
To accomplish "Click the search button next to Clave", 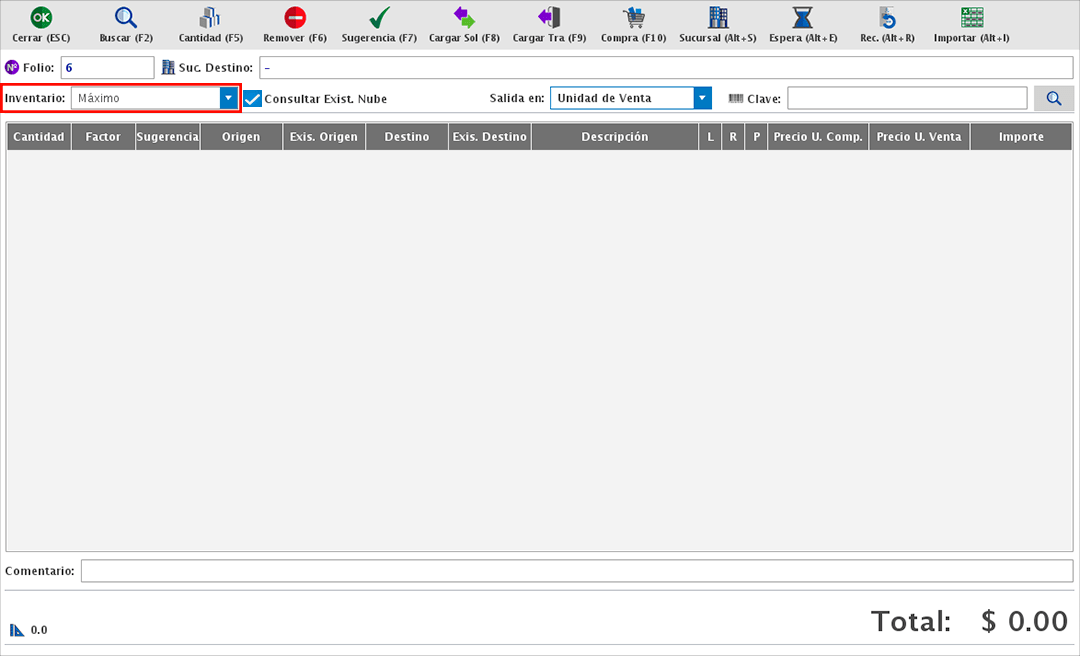I will (1053, 98).
